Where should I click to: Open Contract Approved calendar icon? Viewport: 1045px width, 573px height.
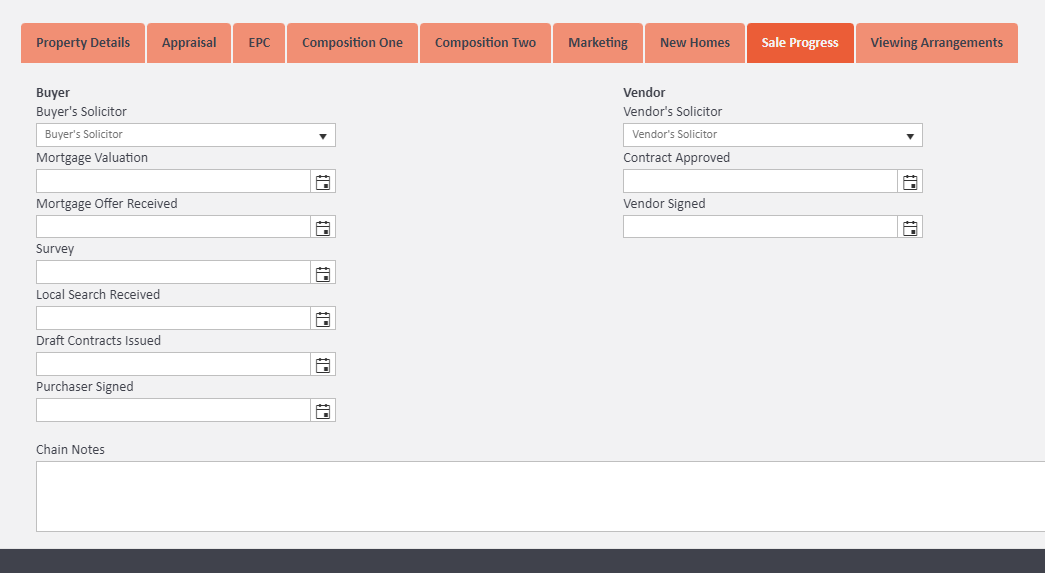910,182
